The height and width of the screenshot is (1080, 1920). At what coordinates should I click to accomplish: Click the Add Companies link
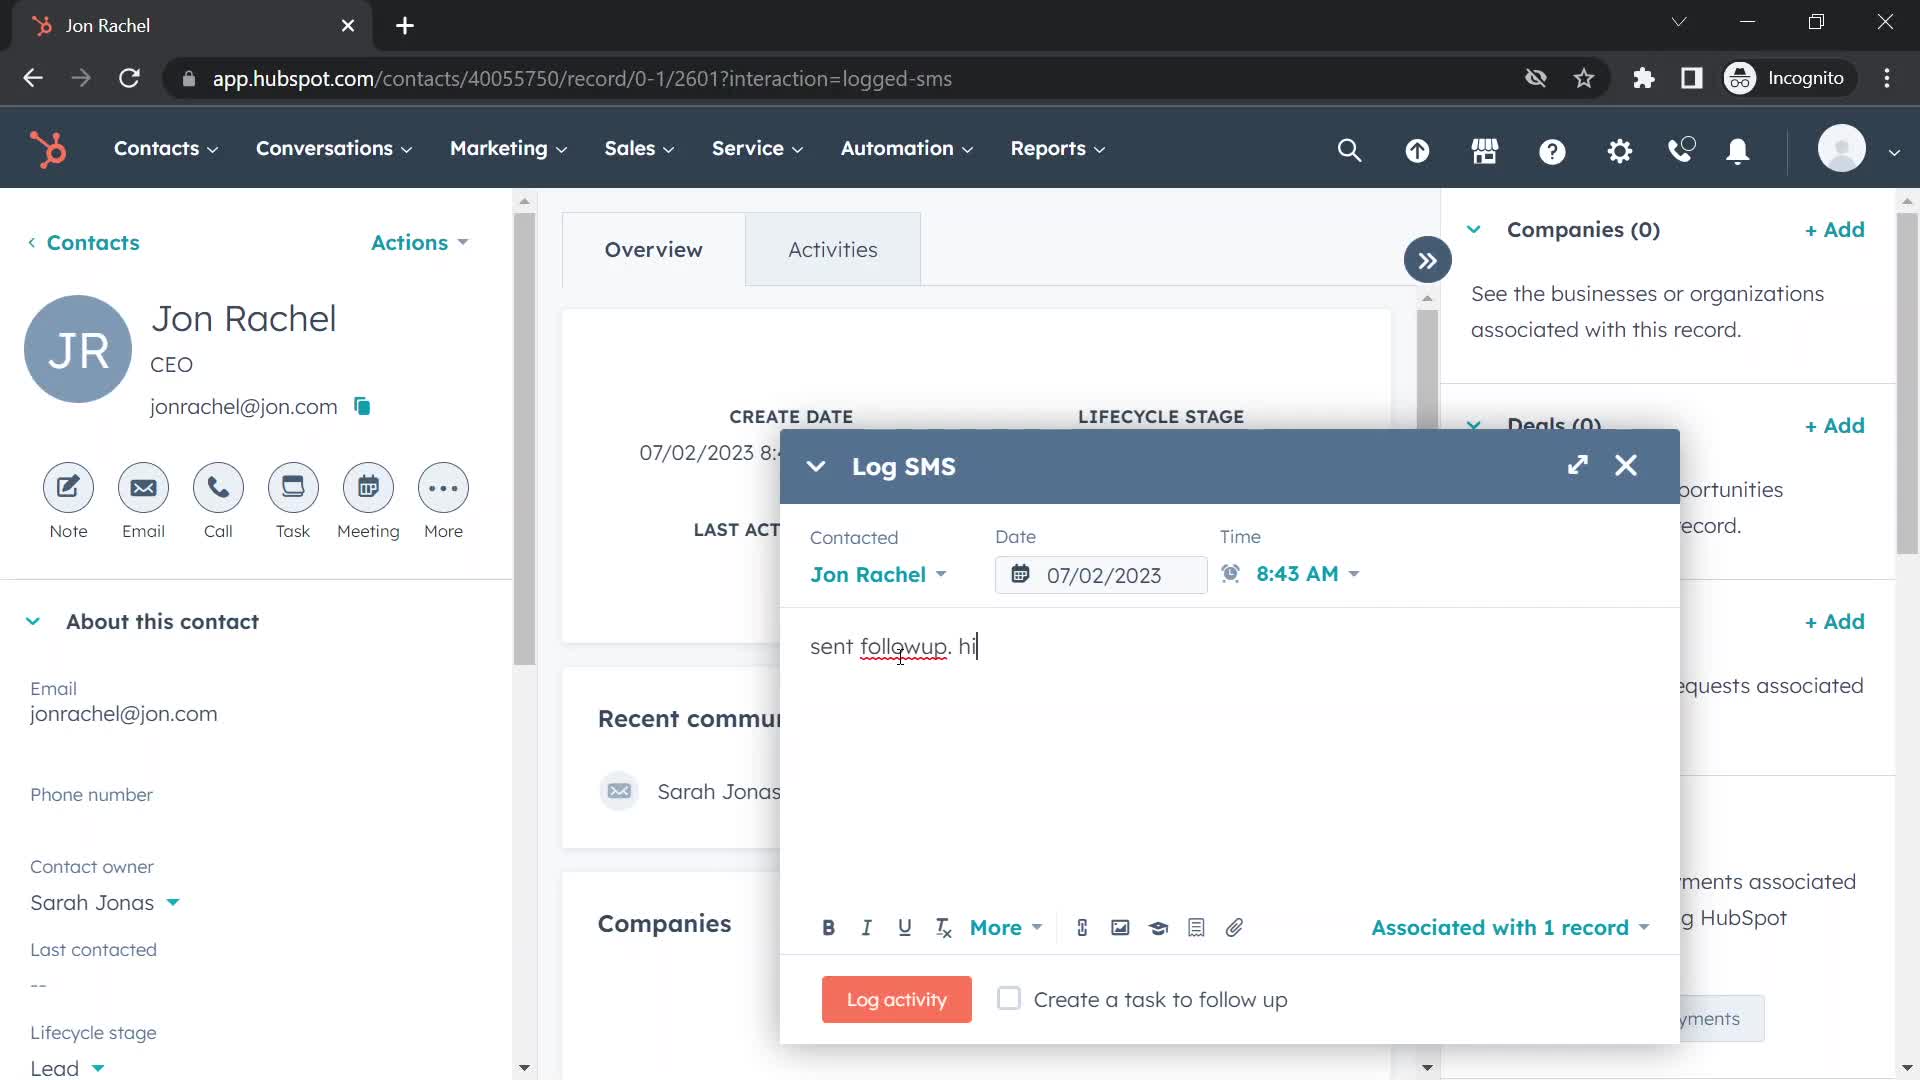tap(1834, 229)
